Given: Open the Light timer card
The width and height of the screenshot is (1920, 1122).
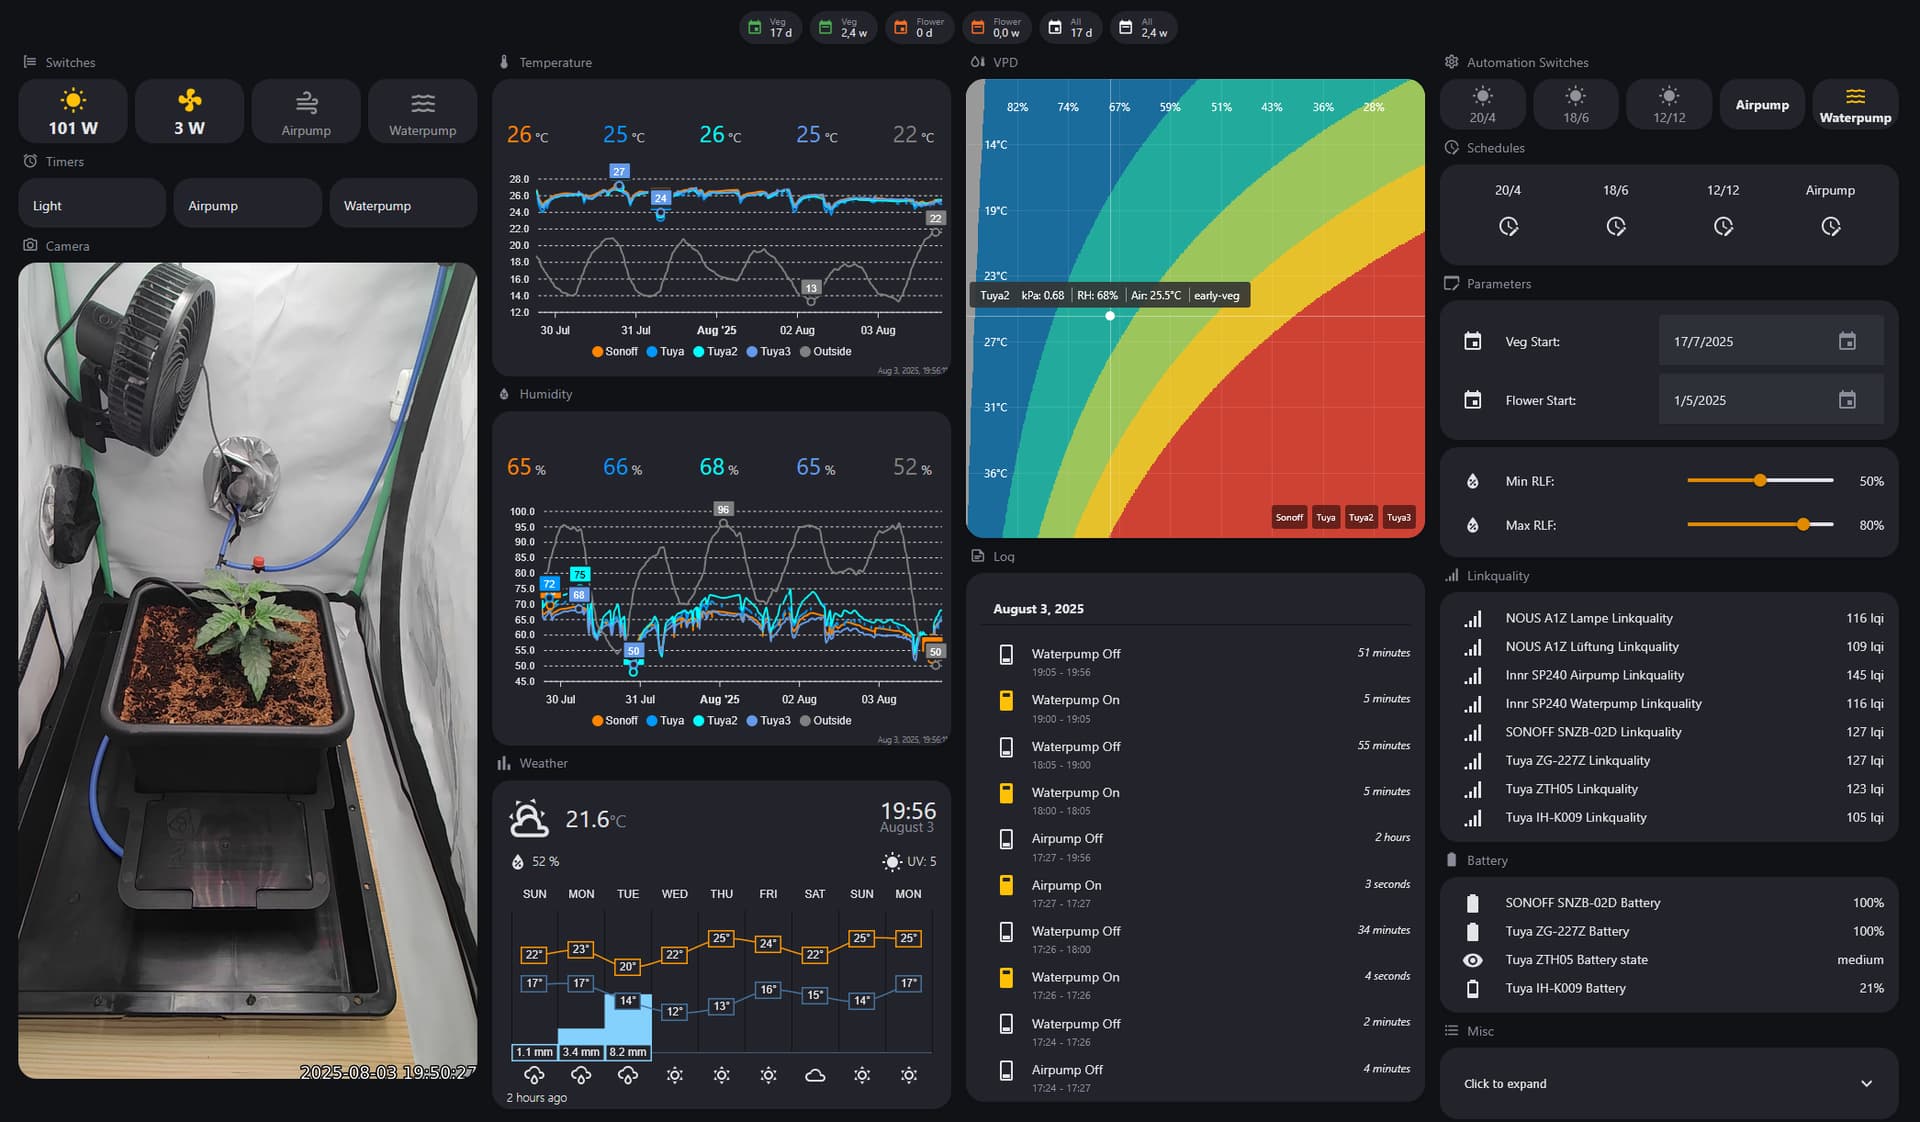Looking at the screenshot, I should tap(91, 205).
